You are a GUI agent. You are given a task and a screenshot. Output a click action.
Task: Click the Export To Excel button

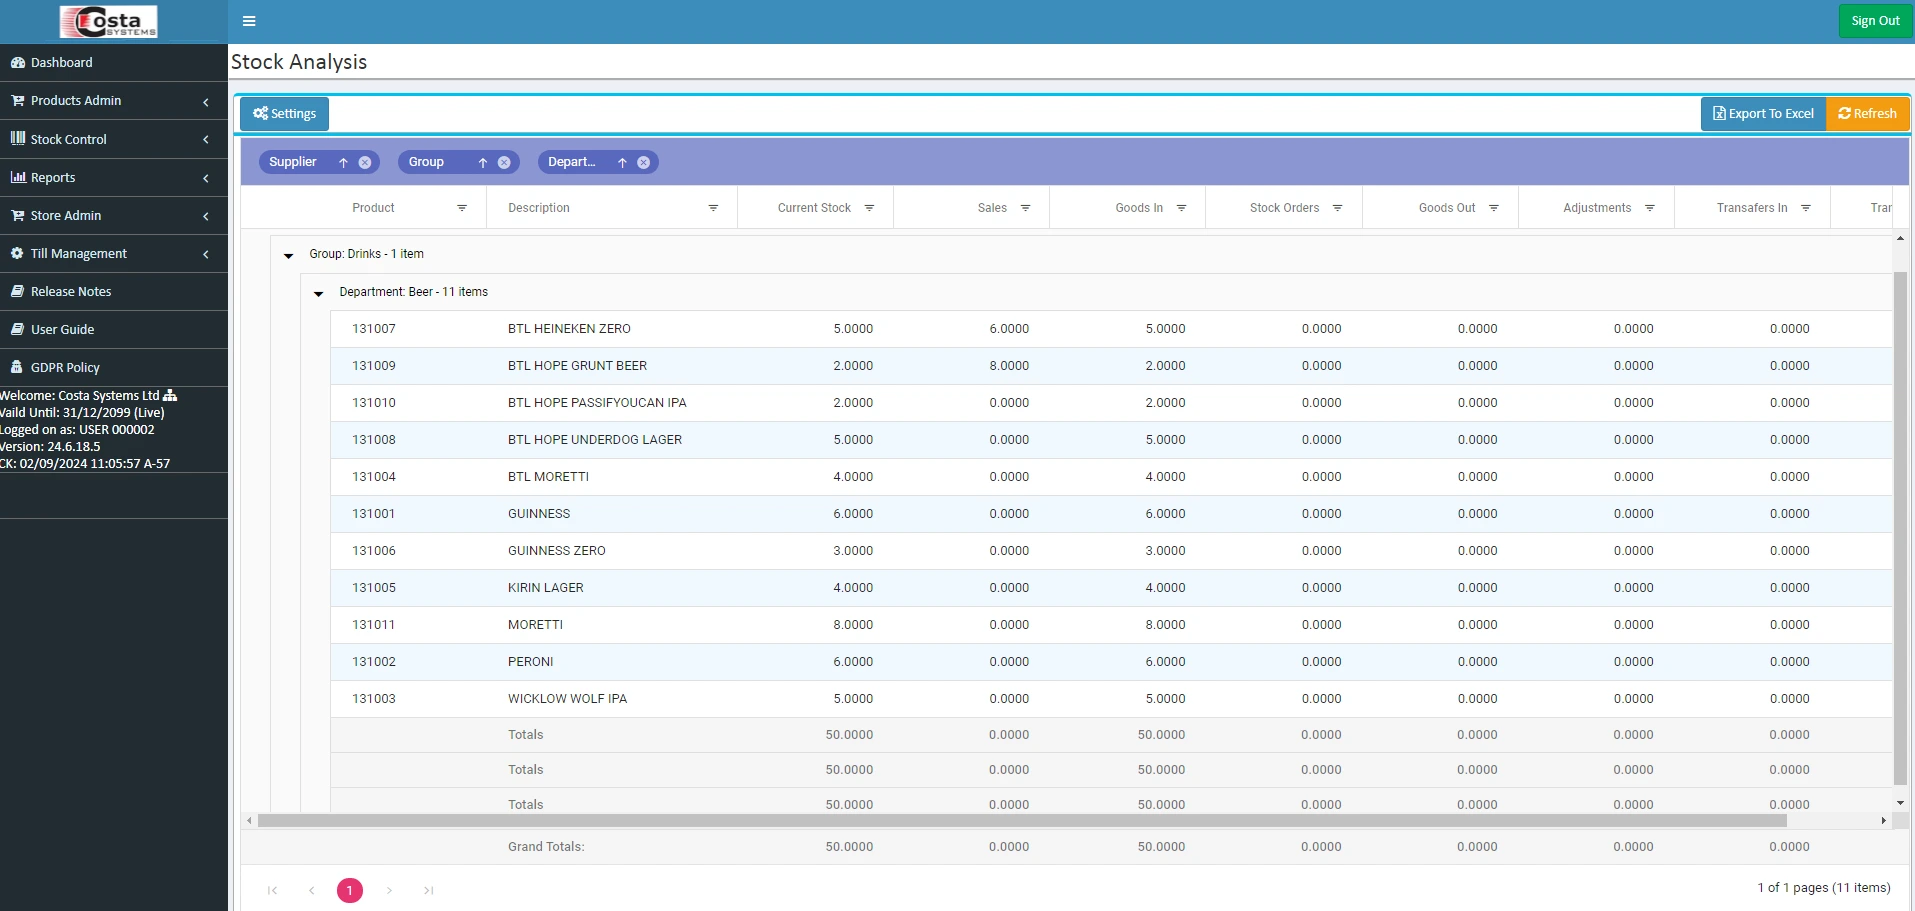1763,113
